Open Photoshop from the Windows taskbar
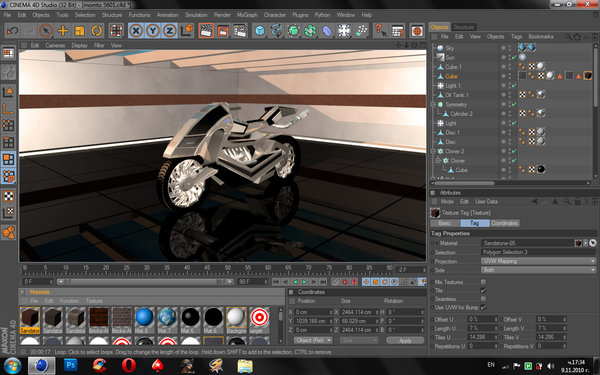This screenshot has height=375, width=600. [x=70, y=366]
